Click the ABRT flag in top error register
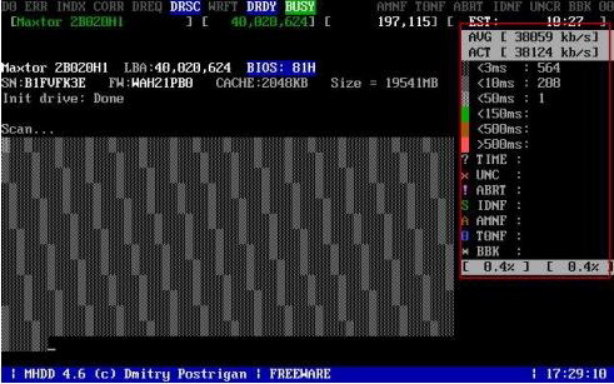 [x=469, y=7]
